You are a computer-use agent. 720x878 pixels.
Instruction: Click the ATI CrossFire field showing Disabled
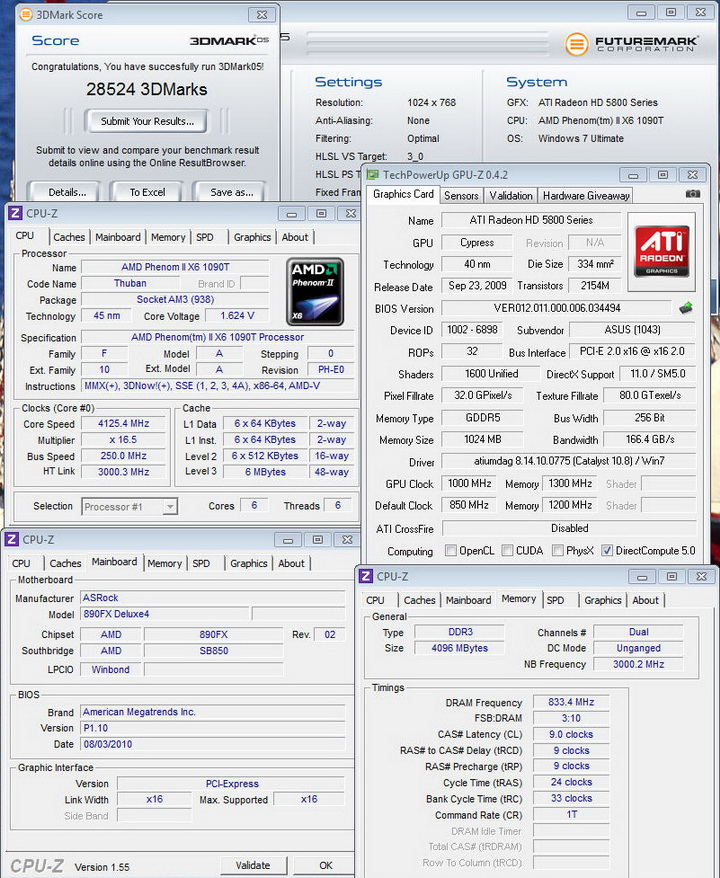(569, 528)
